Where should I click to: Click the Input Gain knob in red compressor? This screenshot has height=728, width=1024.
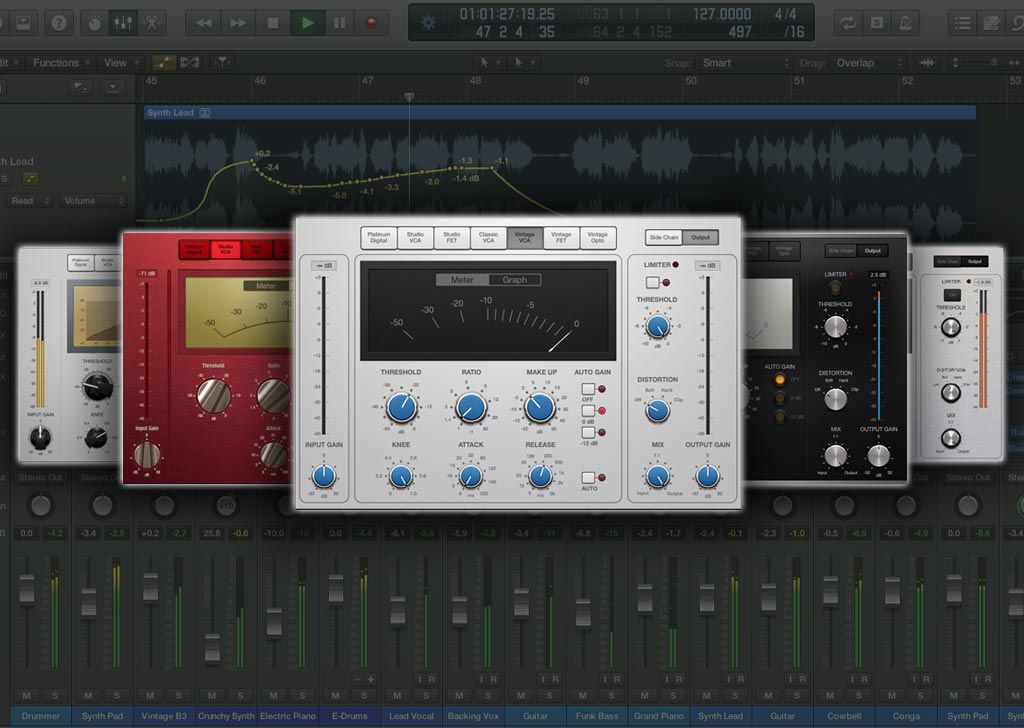147,455
